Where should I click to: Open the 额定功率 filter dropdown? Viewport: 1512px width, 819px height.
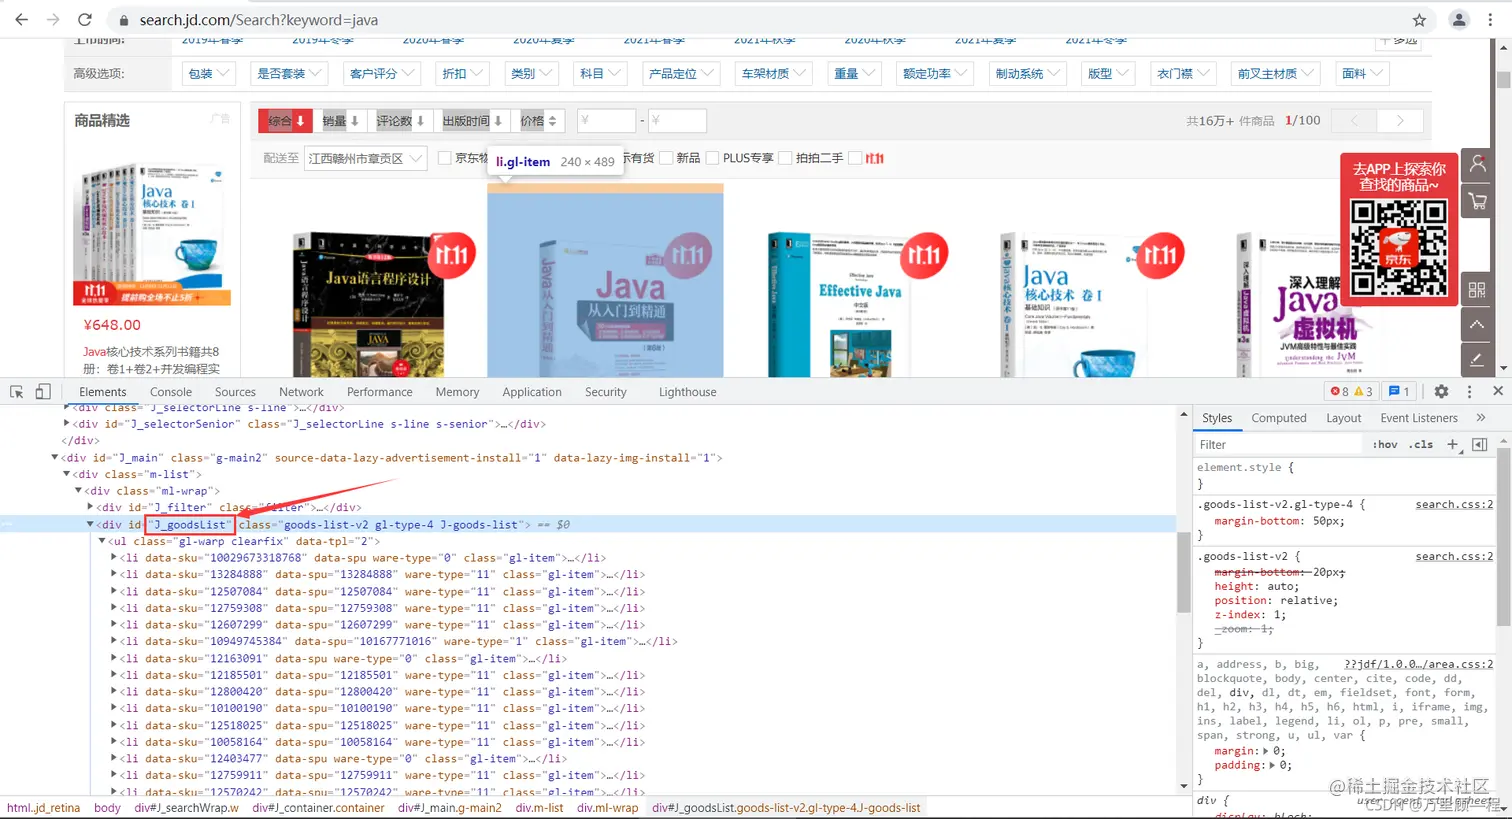[936, 73]
